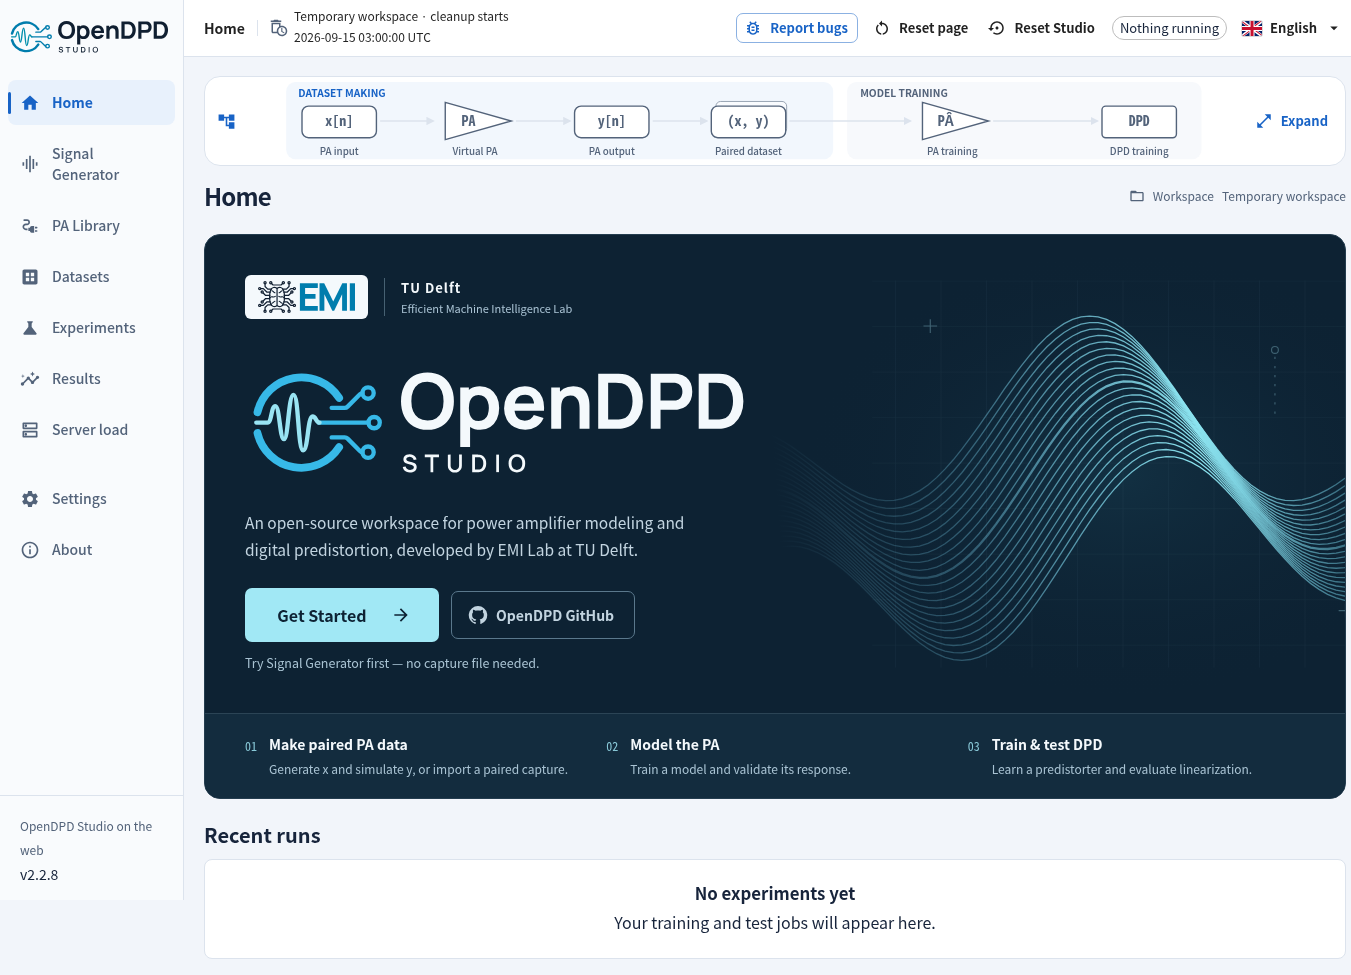1351x975 pixels.
Task: Open the English language dropdown
Action: click(x=1290, y=28)
